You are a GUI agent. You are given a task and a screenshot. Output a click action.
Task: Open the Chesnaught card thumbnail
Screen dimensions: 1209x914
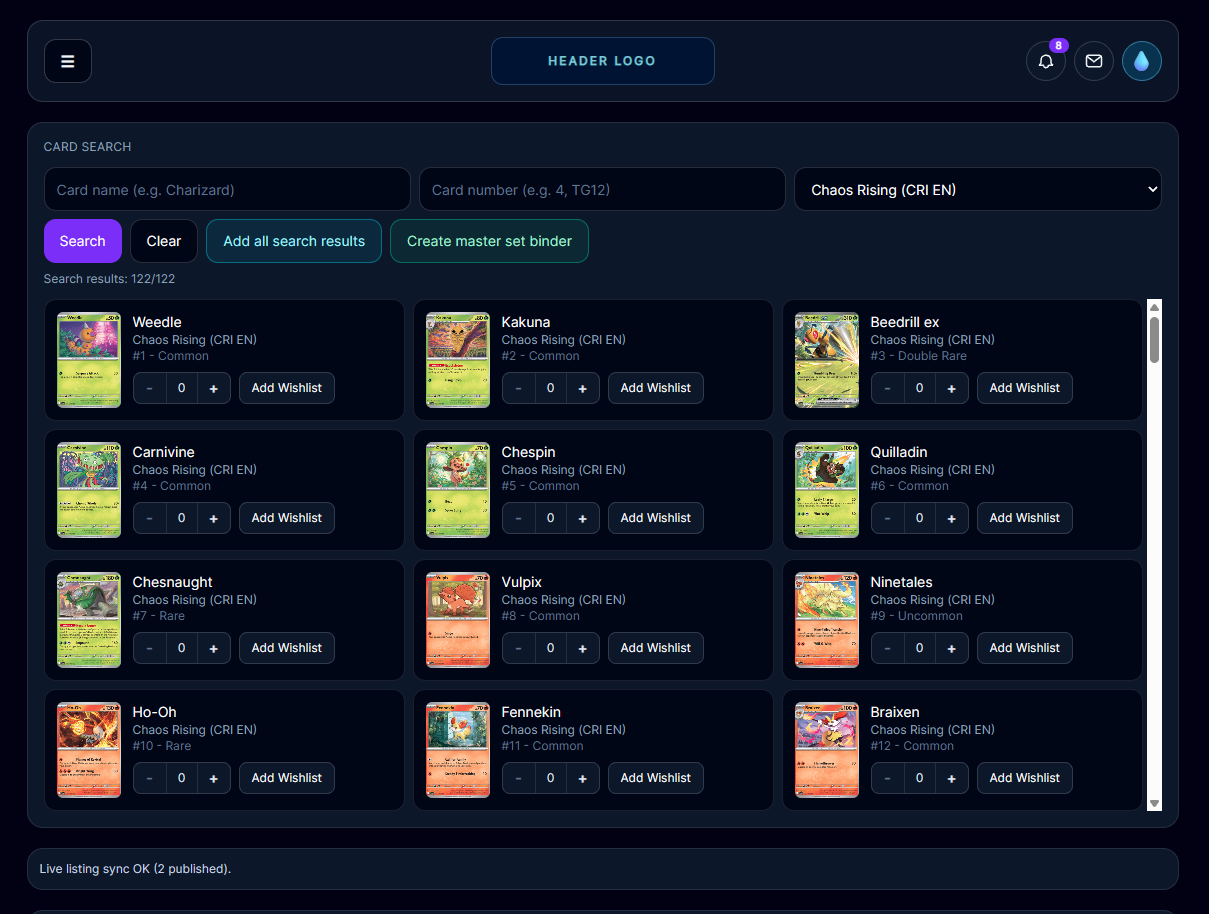[x=89, y=620]
